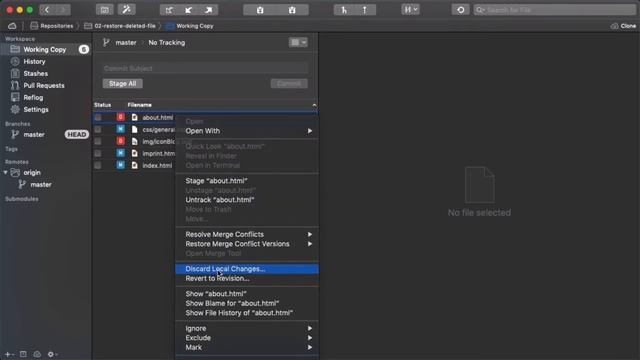
Task: Go back with the toolbar back arrow
Action: coord(47,10)
